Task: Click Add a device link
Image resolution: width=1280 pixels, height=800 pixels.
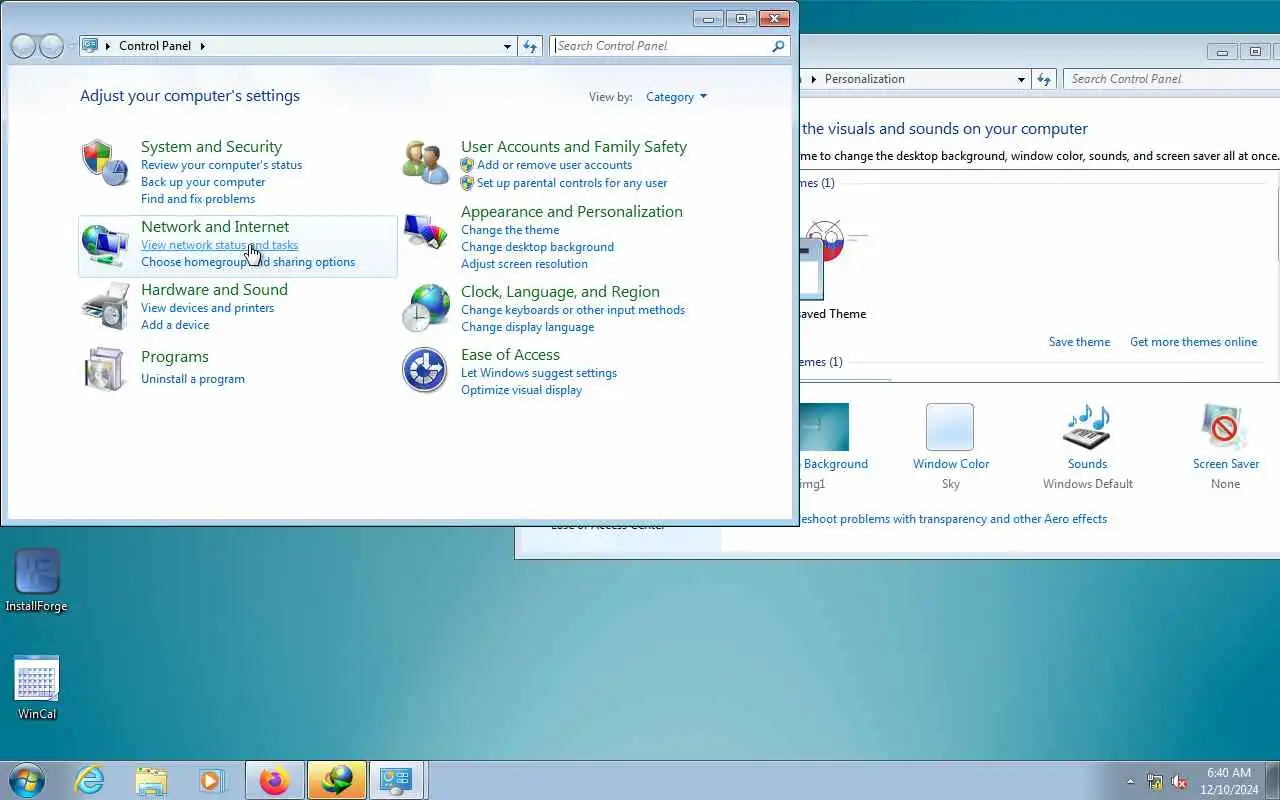Action: coord(175,325)
